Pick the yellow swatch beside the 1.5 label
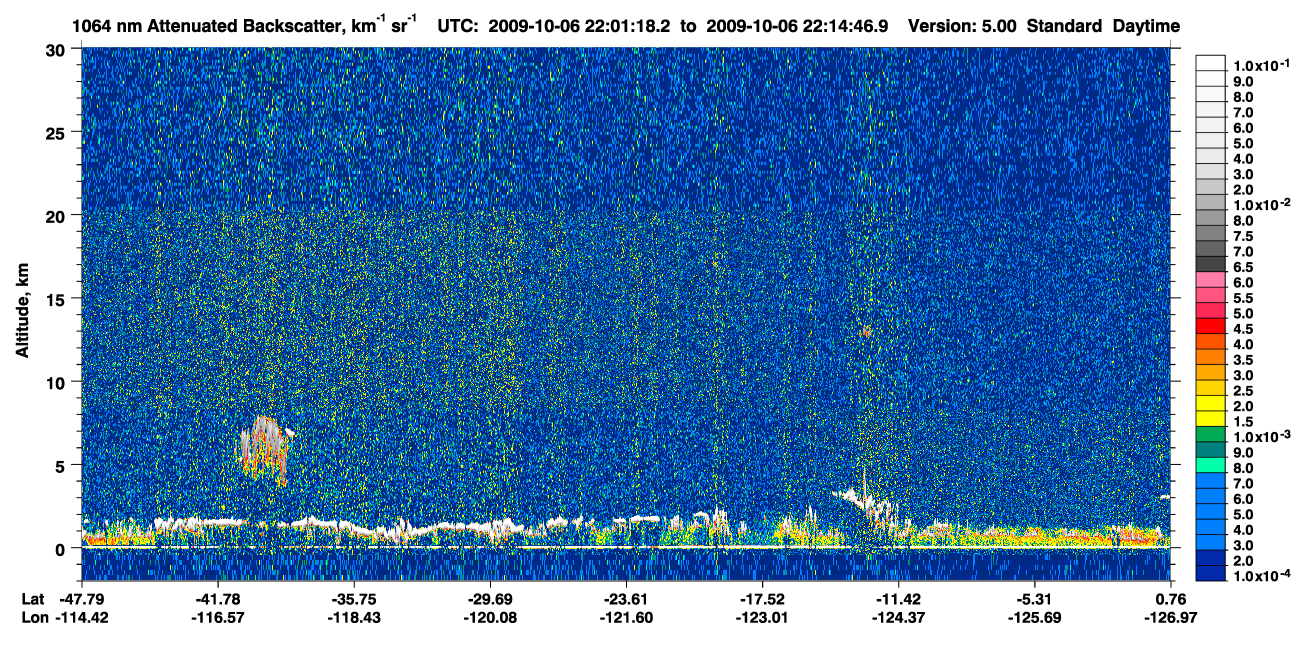The width and height of the screenshot is (1300, 667). tap(1210, 419)
